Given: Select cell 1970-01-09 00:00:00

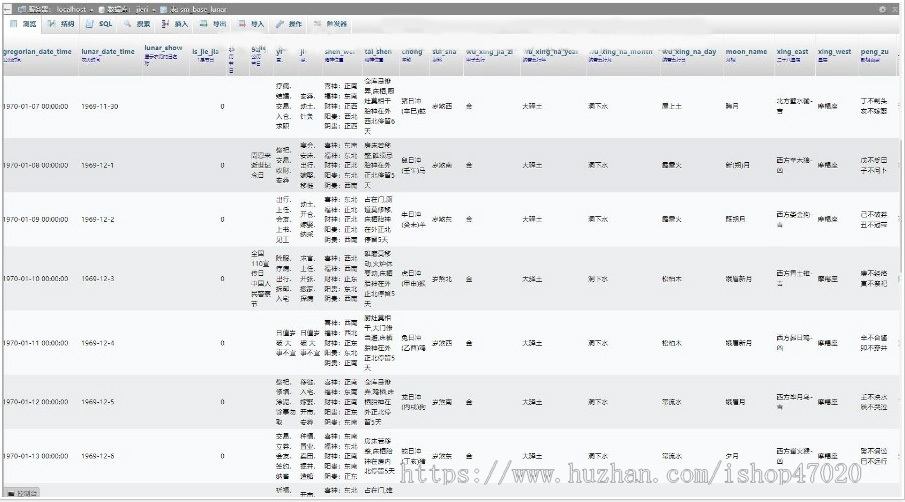Looking at the screenshot, I should pyautogui.click(x=36, y=220).
